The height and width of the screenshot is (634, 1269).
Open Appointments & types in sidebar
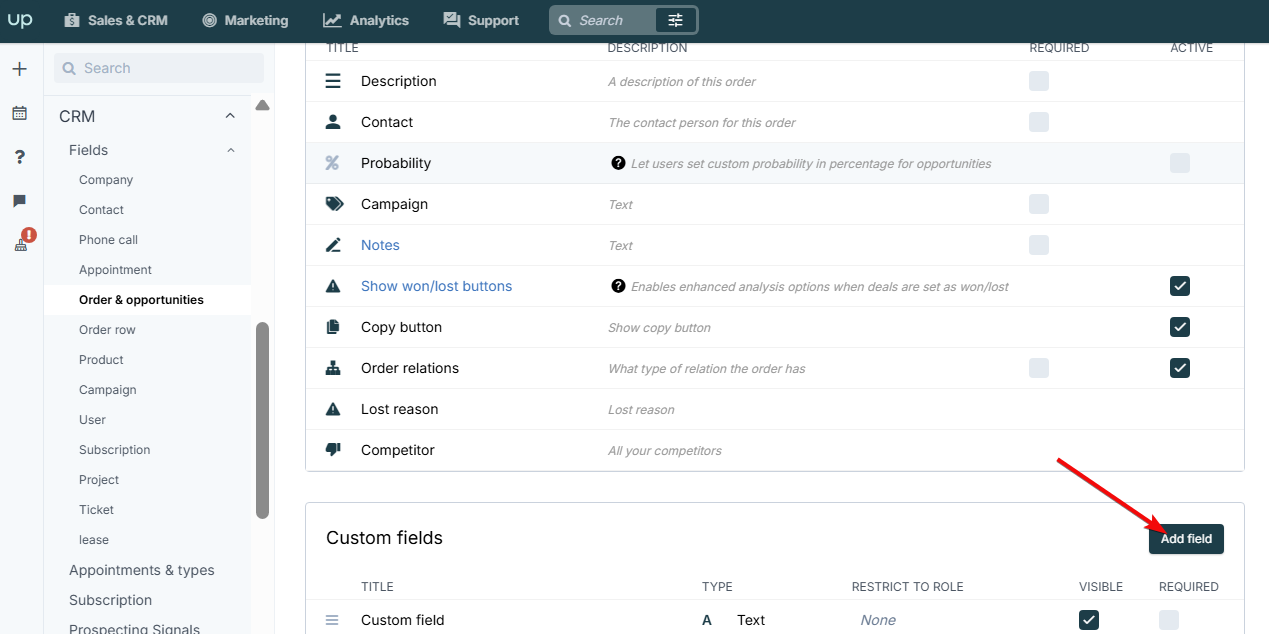142,570
